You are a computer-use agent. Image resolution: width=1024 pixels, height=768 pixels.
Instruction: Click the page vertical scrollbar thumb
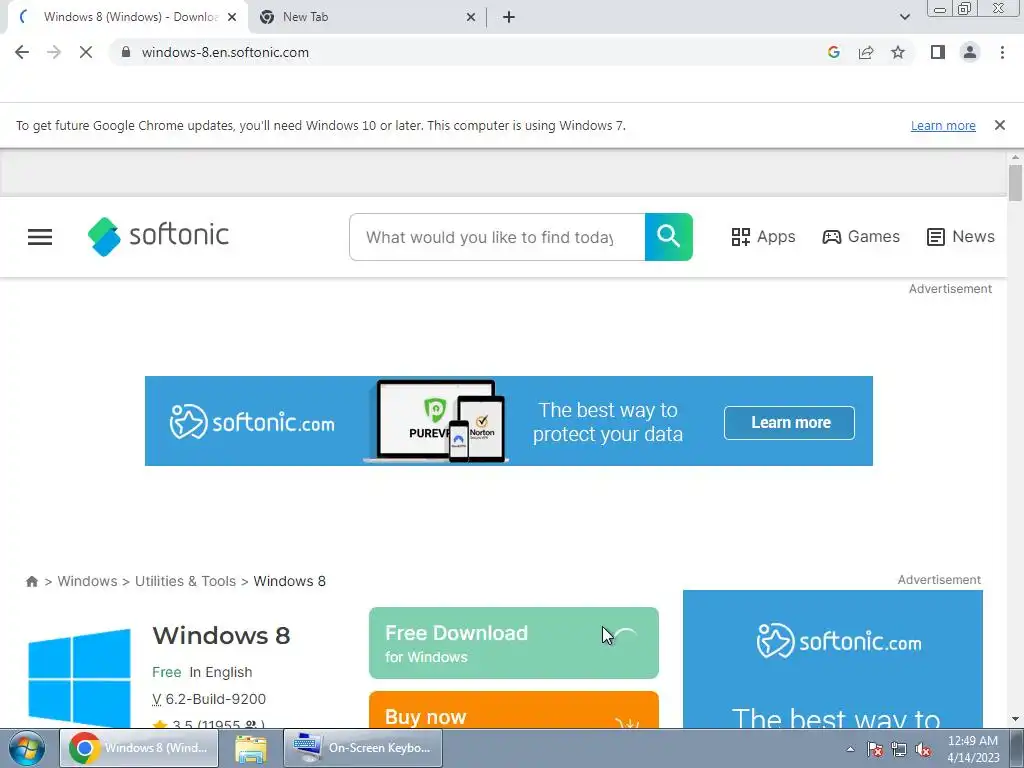[1015, 184]
